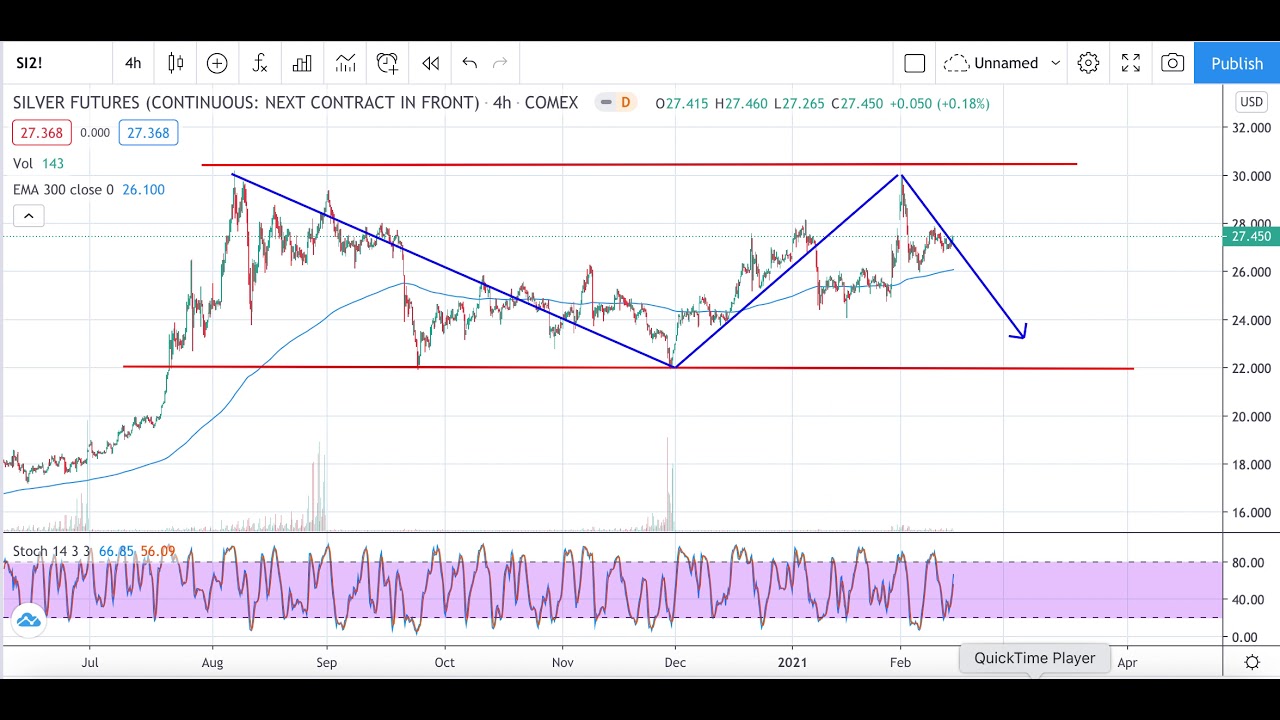Click the 0.000 spread value
The image size is (1280, 720).
point(95,133)
